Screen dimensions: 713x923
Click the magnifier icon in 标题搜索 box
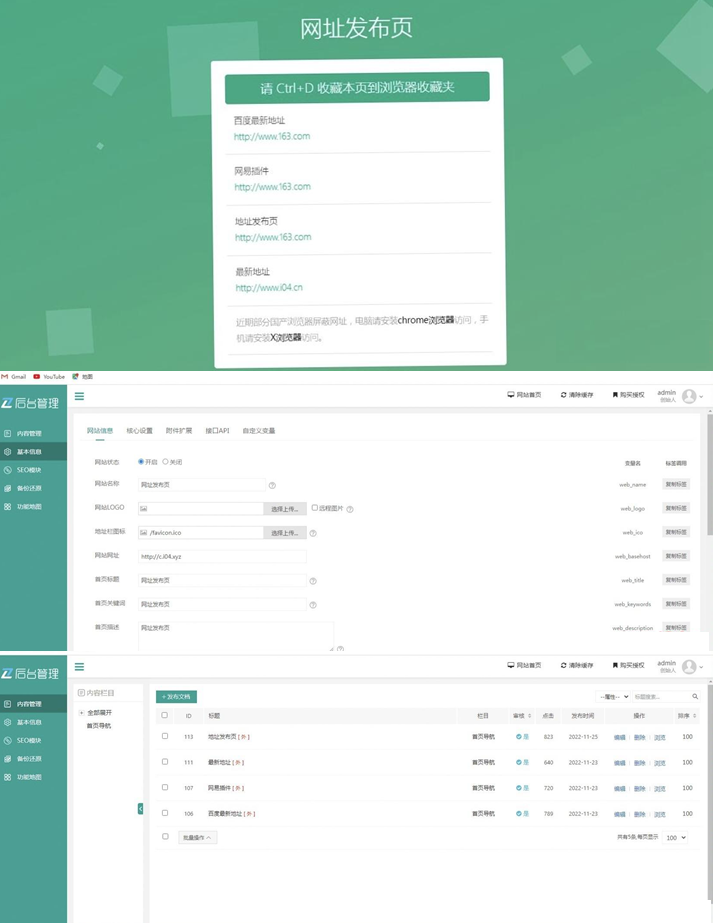tap(696, 696)
